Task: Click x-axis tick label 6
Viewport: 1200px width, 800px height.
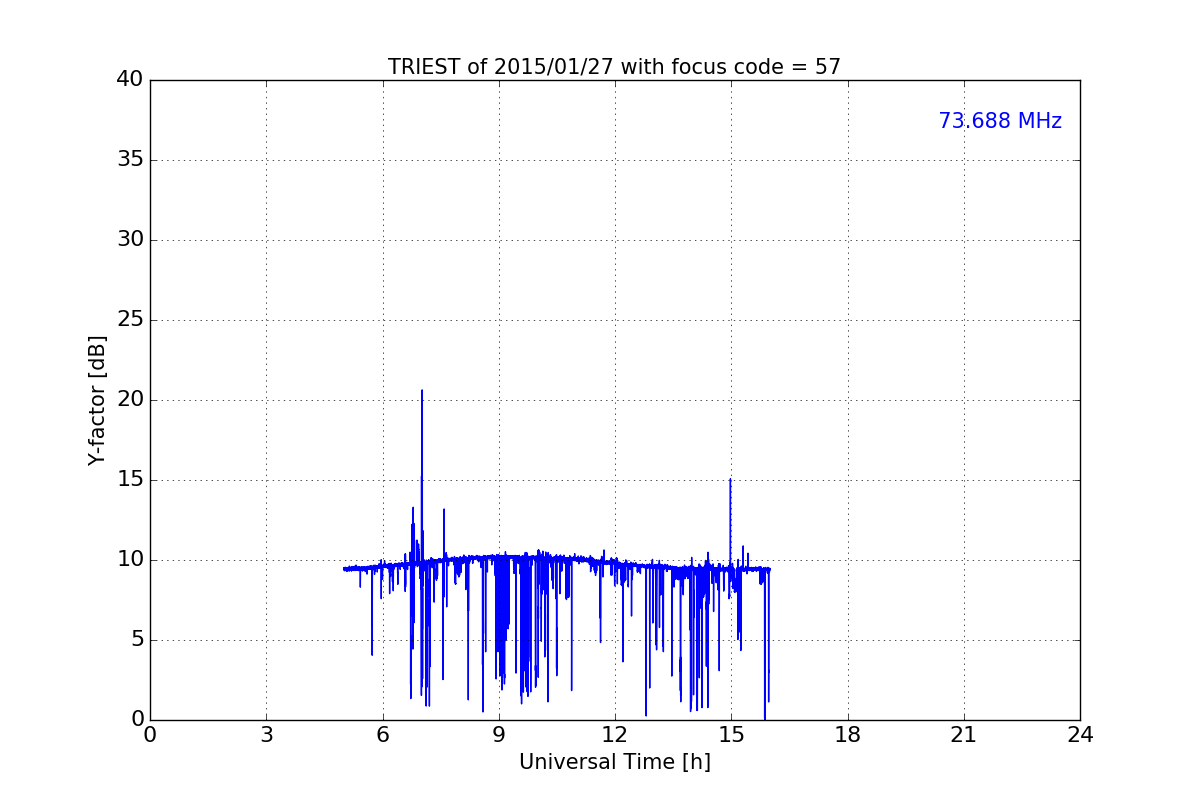Action: (382, 735)
